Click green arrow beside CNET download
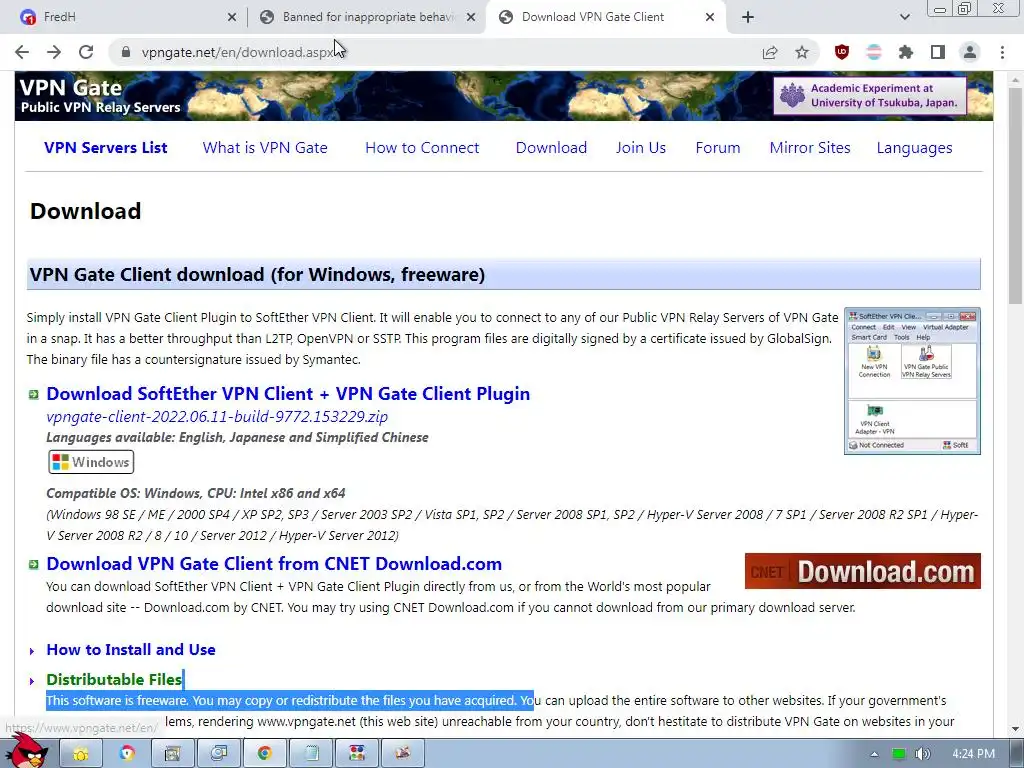 [33, 564]
